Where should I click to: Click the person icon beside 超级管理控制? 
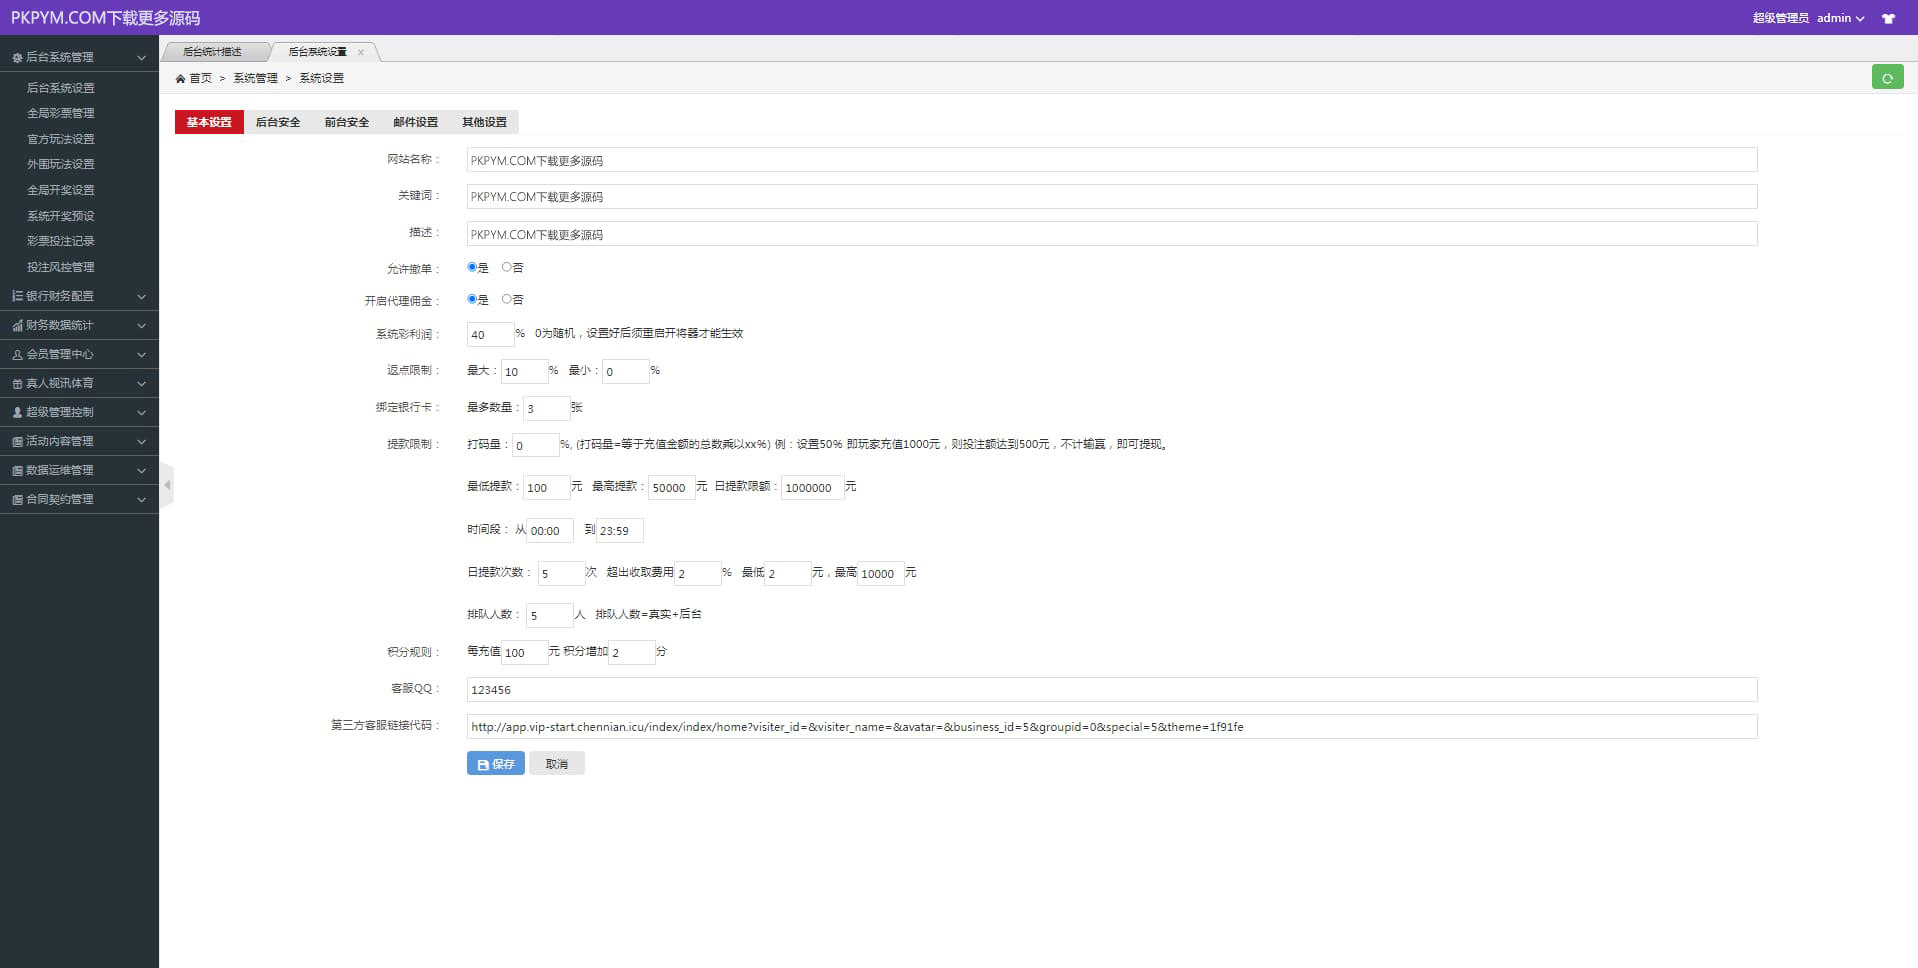pyautogui.click(x=17, y=412)
